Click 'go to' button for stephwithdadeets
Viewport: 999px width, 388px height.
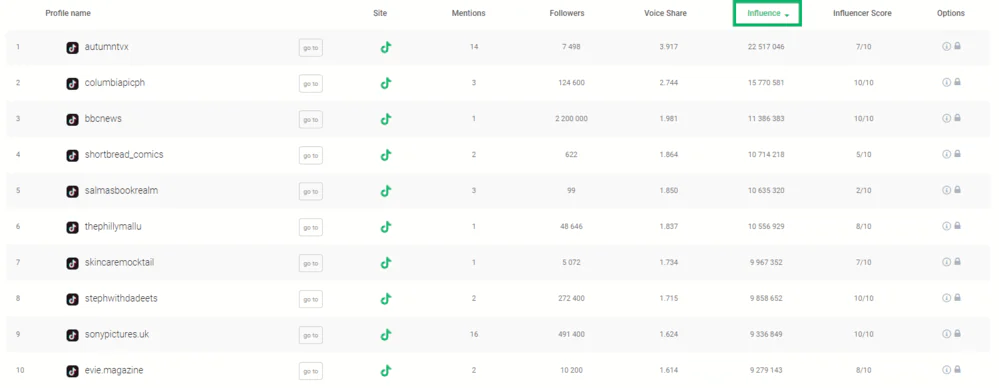(x=311, y=299)
